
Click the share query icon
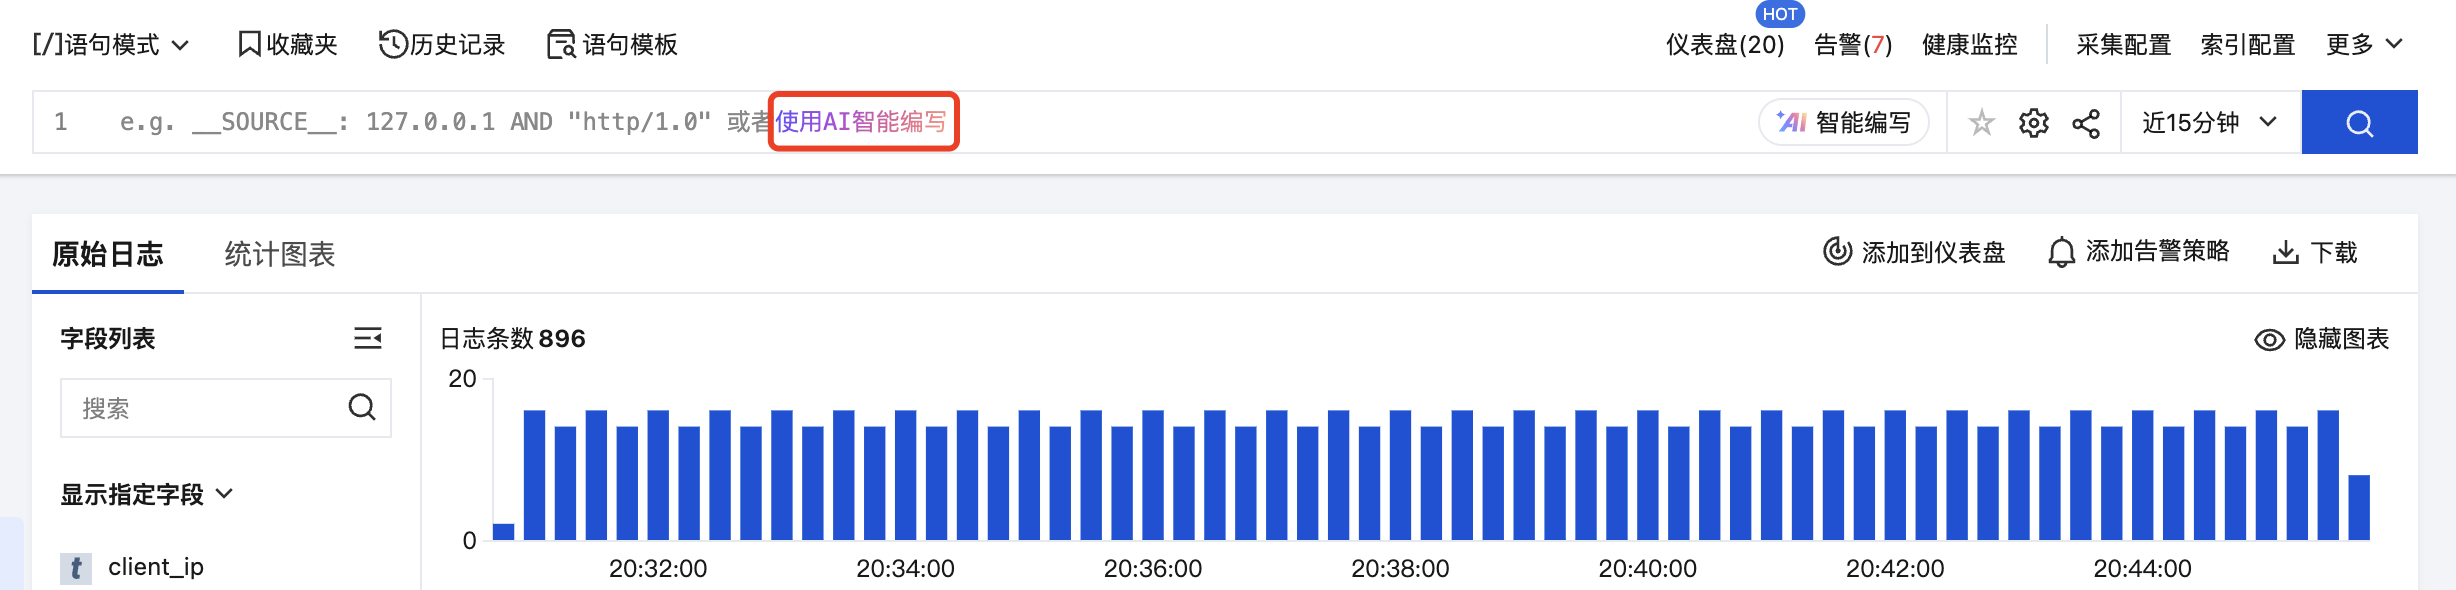(2086, 123)
